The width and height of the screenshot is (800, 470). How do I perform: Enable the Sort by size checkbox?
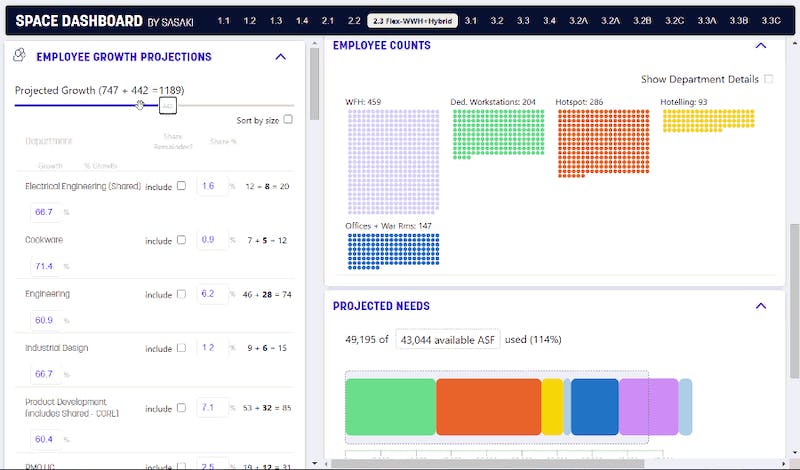point(288,120)
